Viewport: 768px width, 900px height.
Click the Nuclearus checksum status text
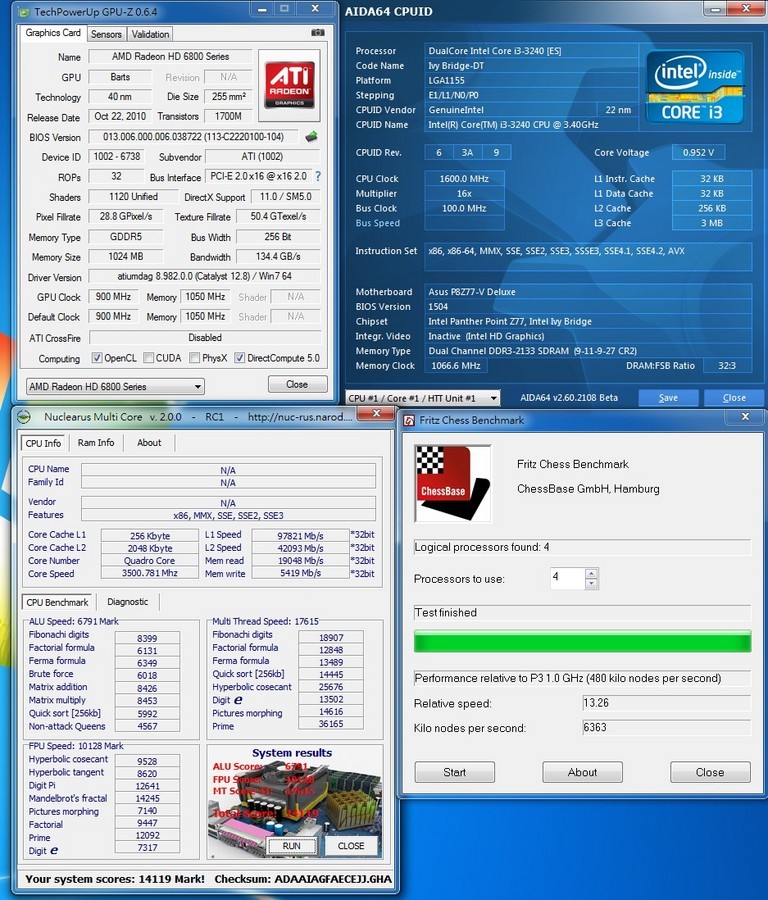click(x=303, y=879)
